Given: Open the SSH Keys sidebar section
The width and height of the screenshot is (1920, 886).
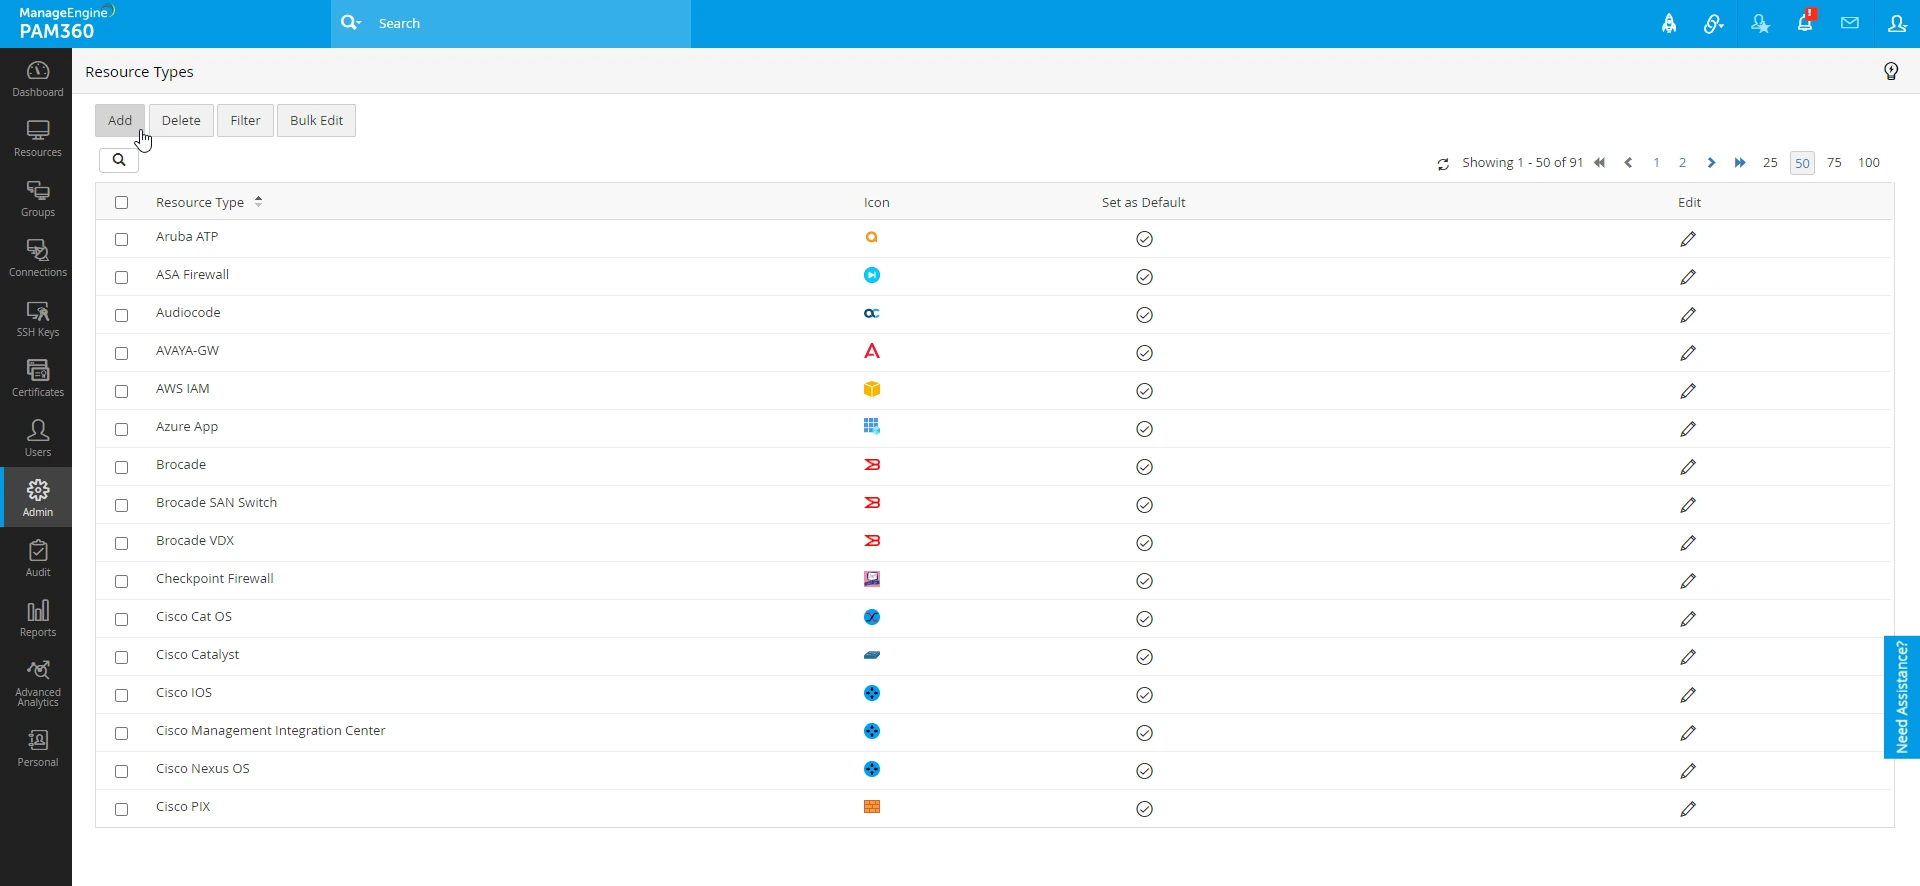Looking at the screenshot, I should pos(37,318).
